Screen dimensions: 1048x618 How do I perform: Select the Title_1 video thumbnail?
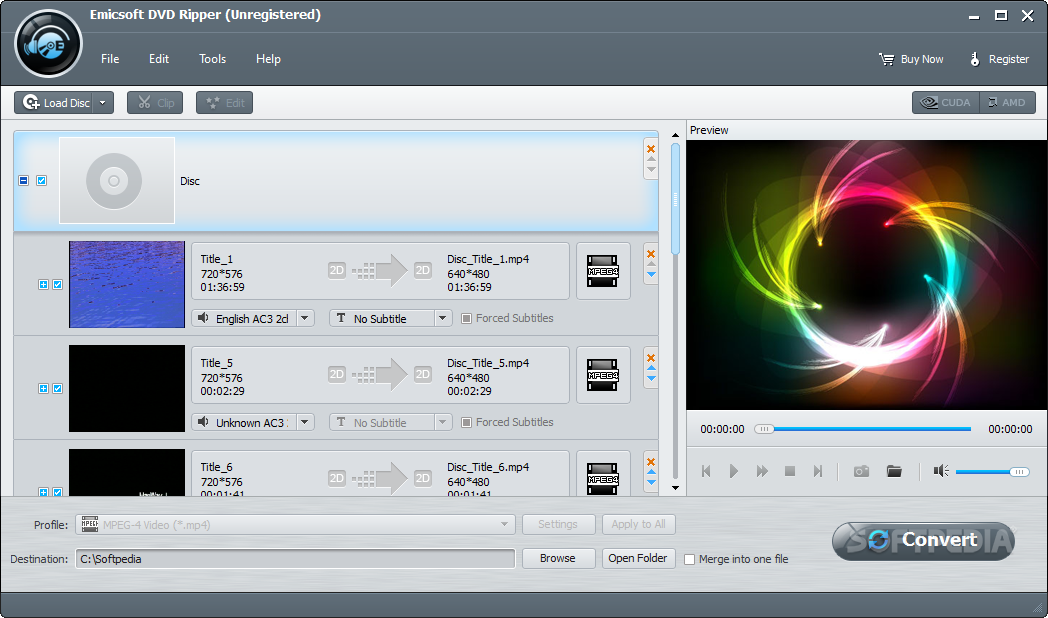tap(127, 285)
